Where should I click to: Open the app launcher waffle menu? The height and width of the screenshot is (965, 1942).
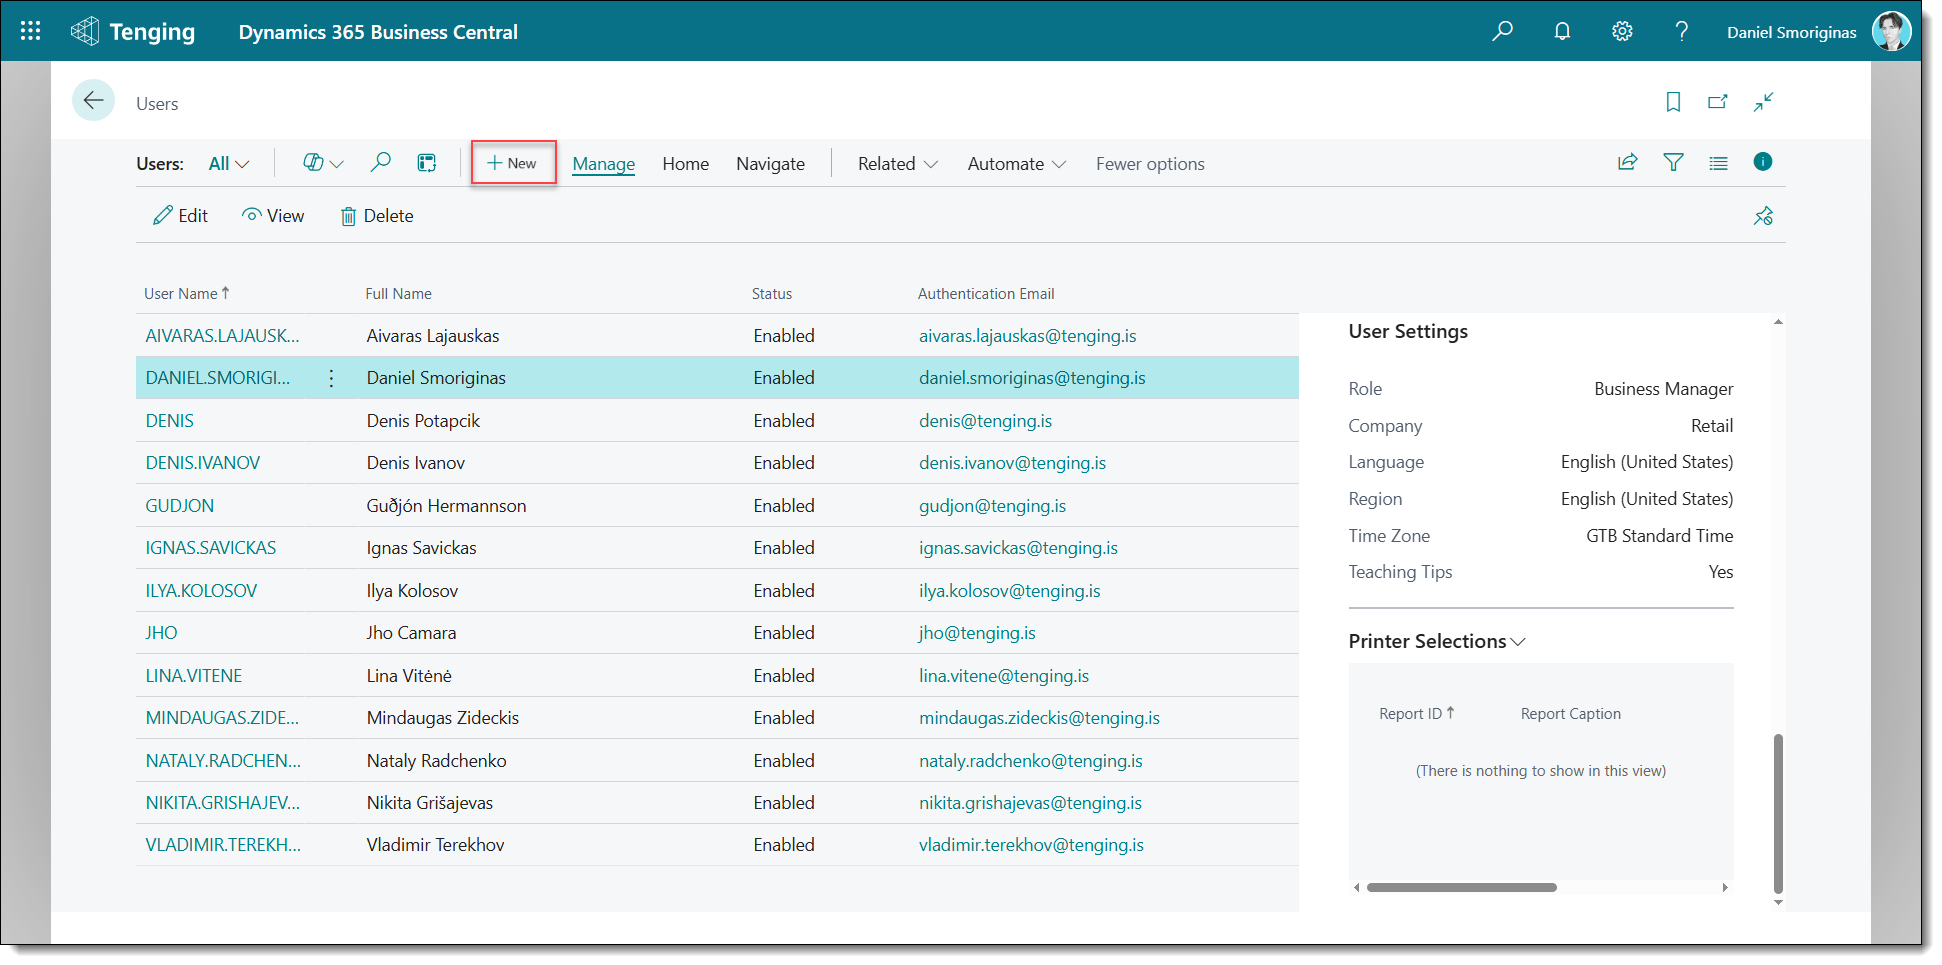point(31,31)
